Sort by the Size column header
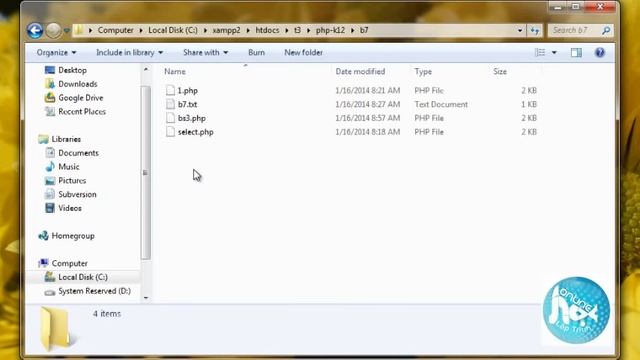The height and width of the screenshot is (360, 640). tap(500, 71)
